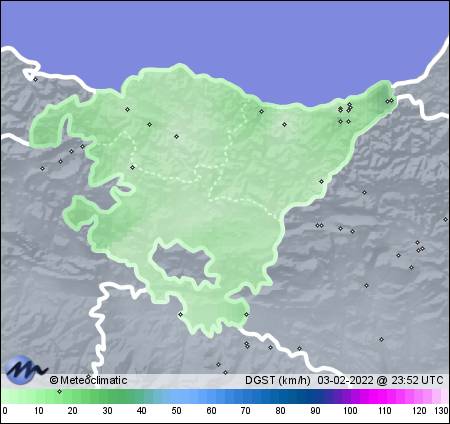Select the southeasternmost station marker on the map

[x=381, y=339]
